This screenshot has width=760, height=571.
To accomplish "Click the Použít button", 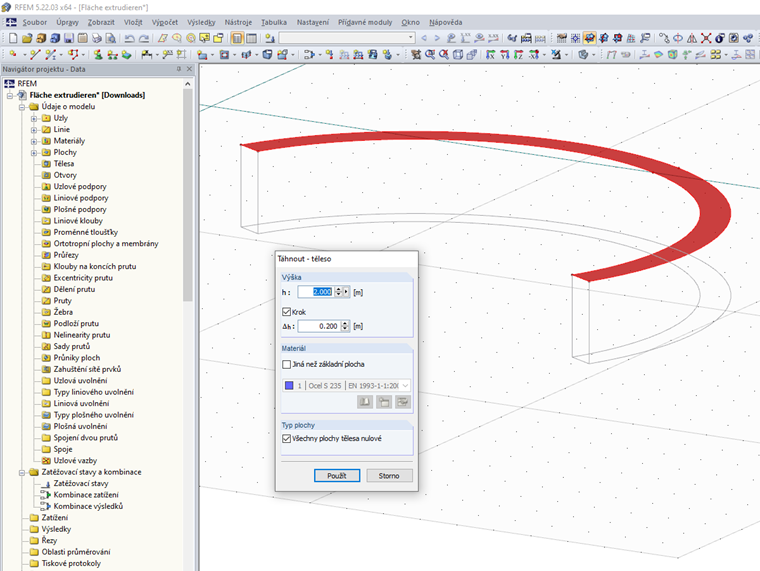I will (x=337, y=476).
